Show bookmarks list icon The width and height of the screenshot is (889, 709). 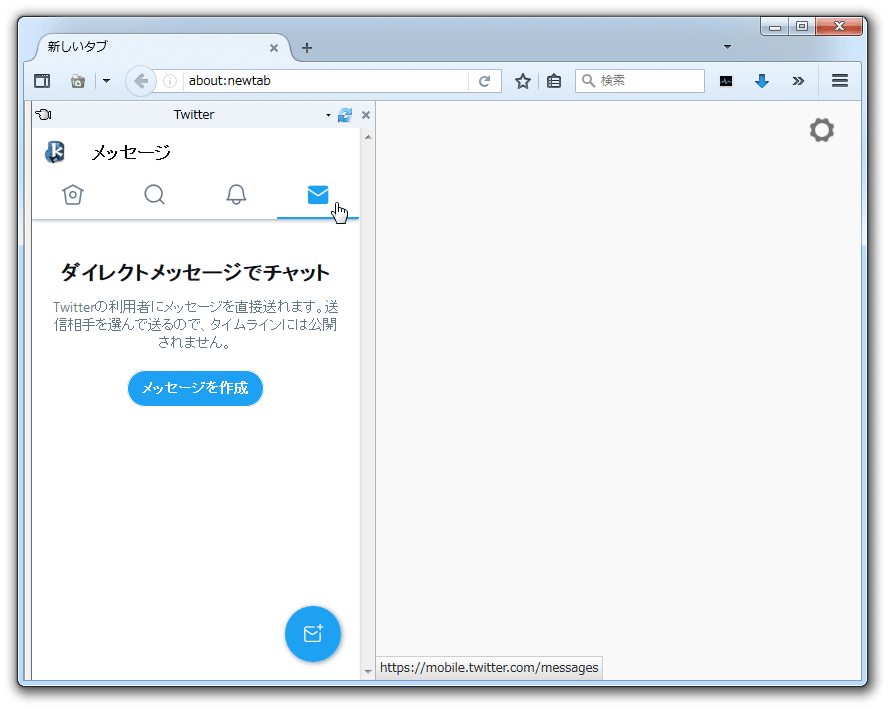coord(554,81)
